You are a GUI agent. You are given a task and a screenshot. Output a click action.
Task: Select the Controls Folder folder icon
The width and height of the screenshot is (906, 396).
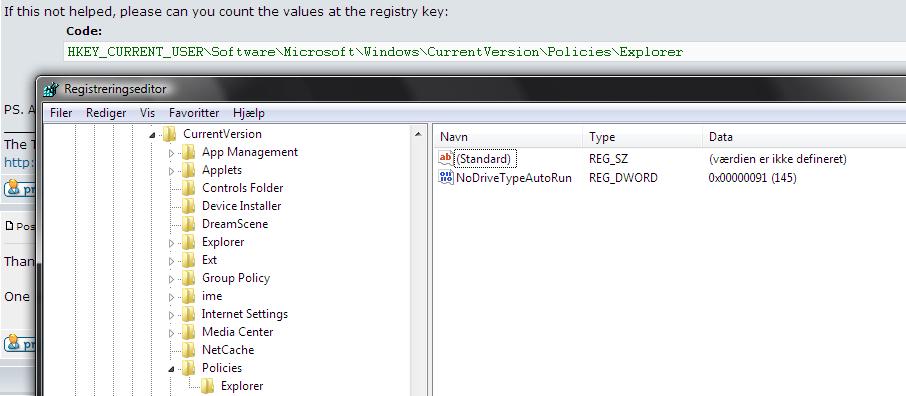188,188
